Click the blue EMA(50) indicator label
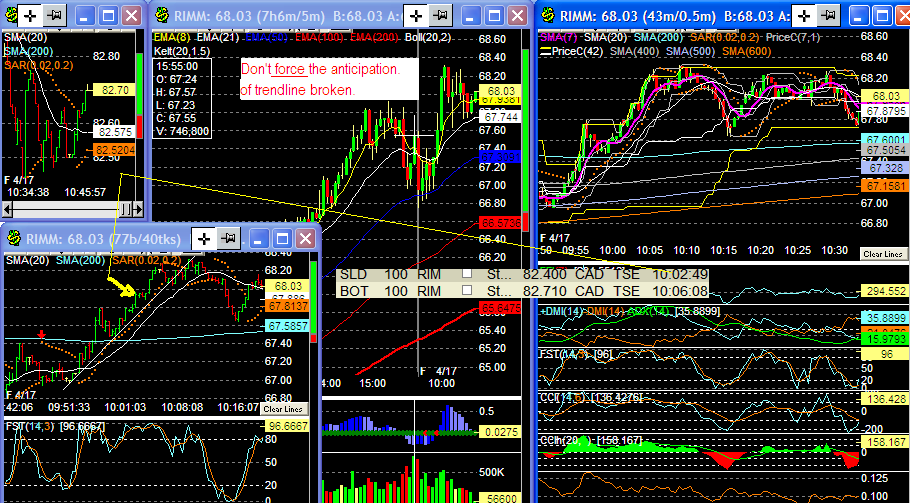This screenshot has height=503, width=910. 267,38
